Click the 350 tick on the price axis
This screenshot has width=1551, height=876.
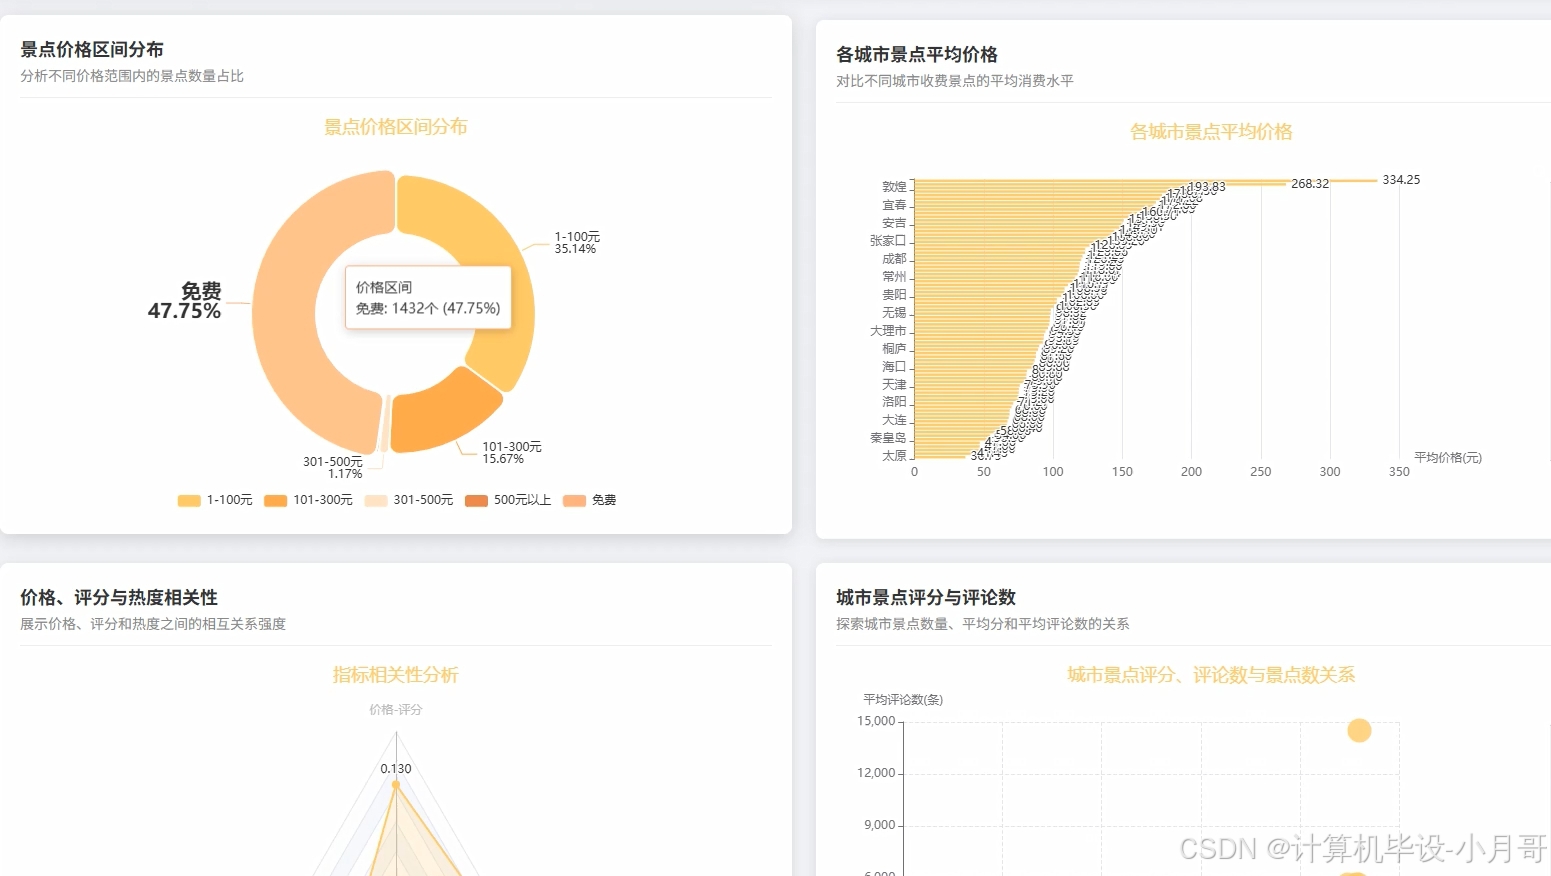pyautogui.click(x=1399, y=472)
